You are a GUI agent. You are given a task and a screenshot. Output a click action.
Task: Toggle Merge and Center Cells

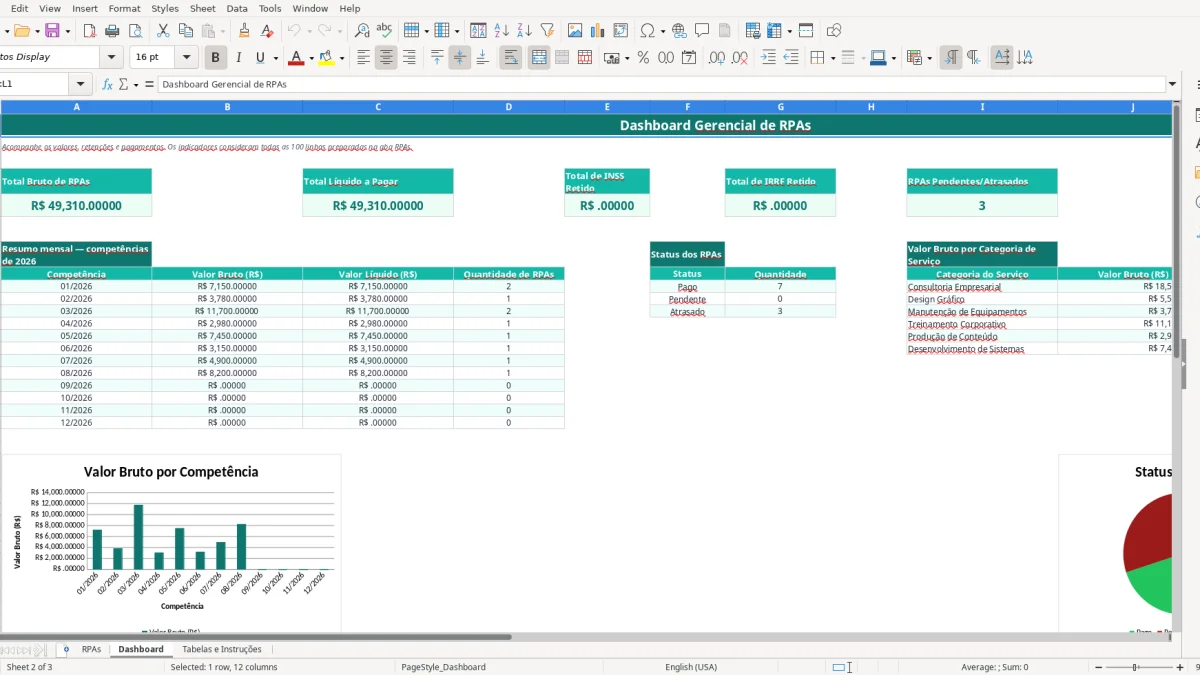[x=539, y=58]
